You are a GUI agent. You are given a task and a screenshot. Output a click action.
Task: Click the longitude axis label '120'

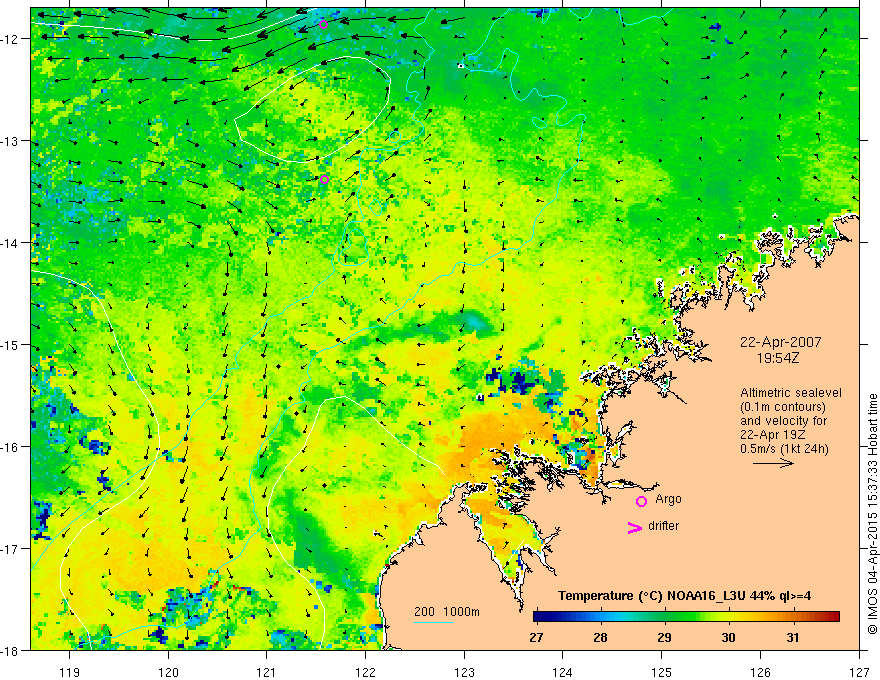pyautogui.click(x=168, y=672)
